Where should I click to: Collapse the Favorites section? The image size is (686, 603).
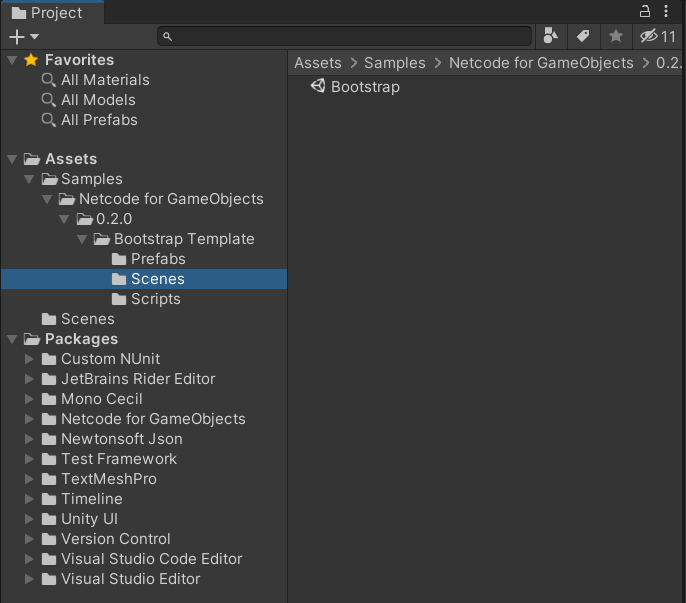(x=12, y=60)
